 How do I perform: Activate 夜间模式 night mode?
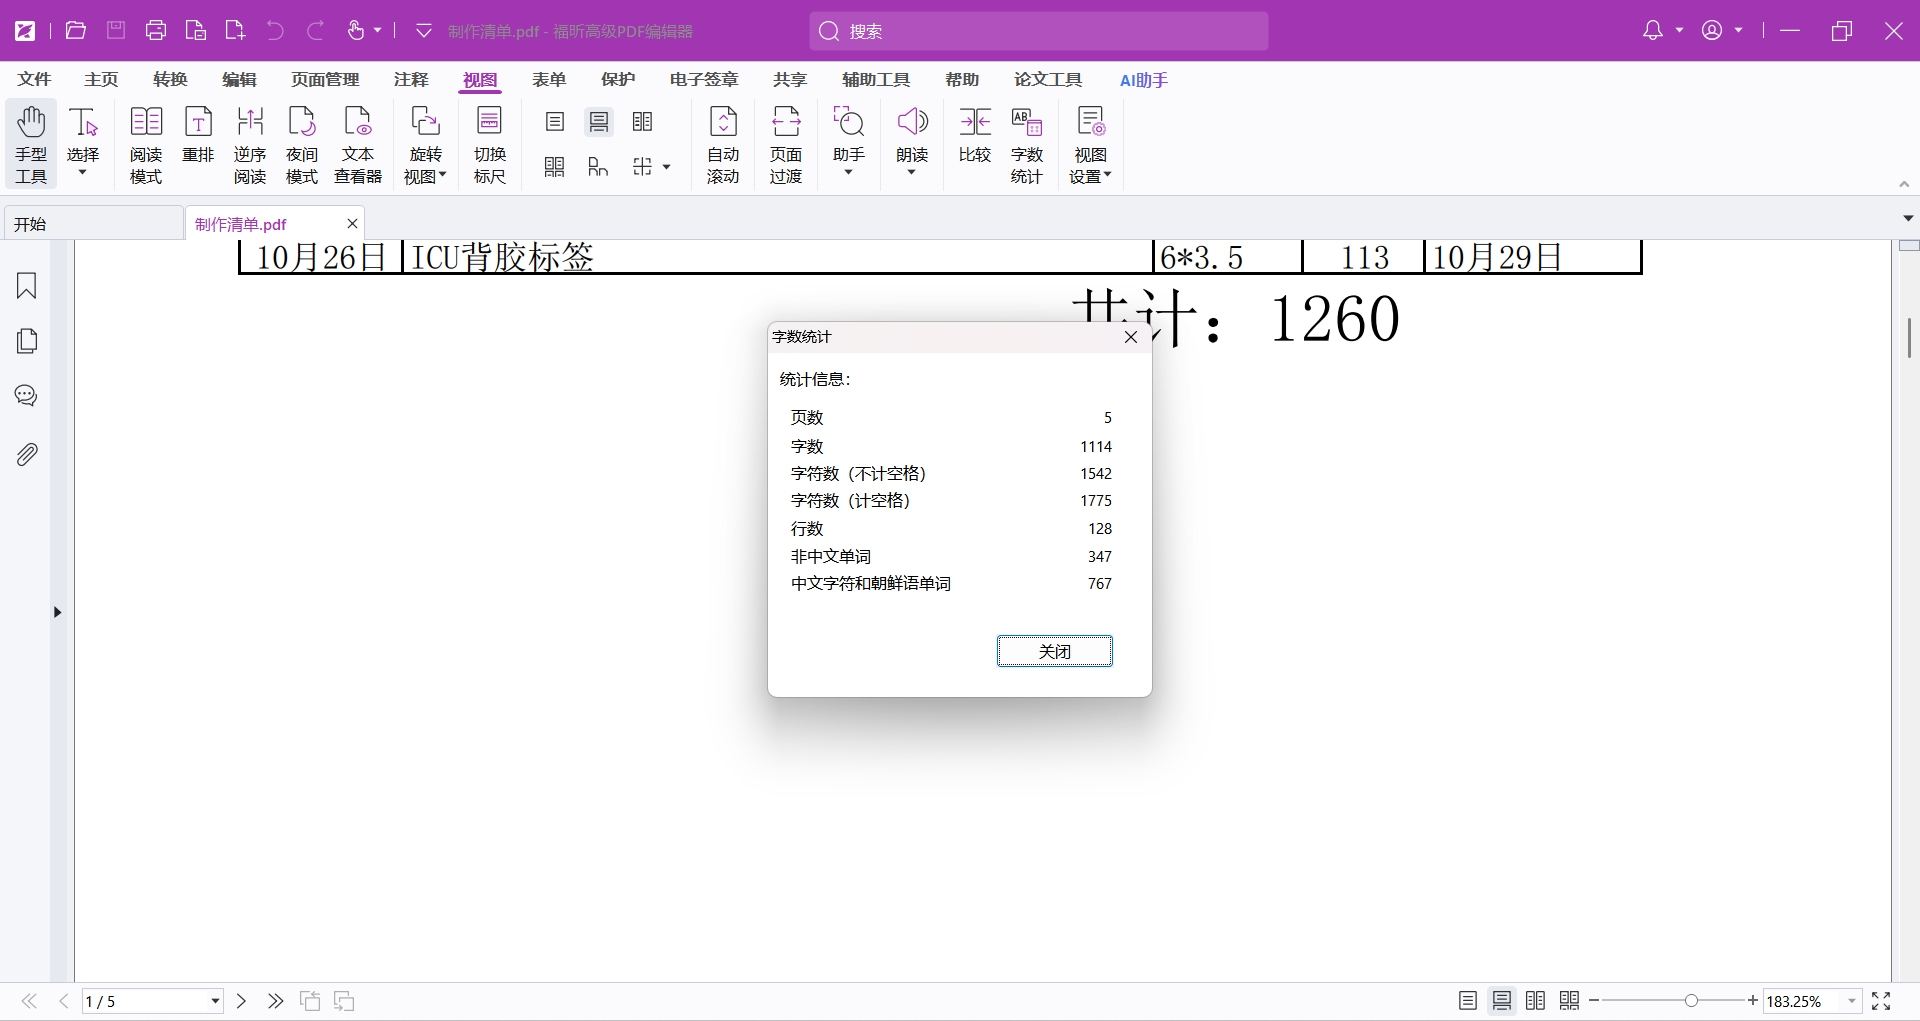point(301,145)
